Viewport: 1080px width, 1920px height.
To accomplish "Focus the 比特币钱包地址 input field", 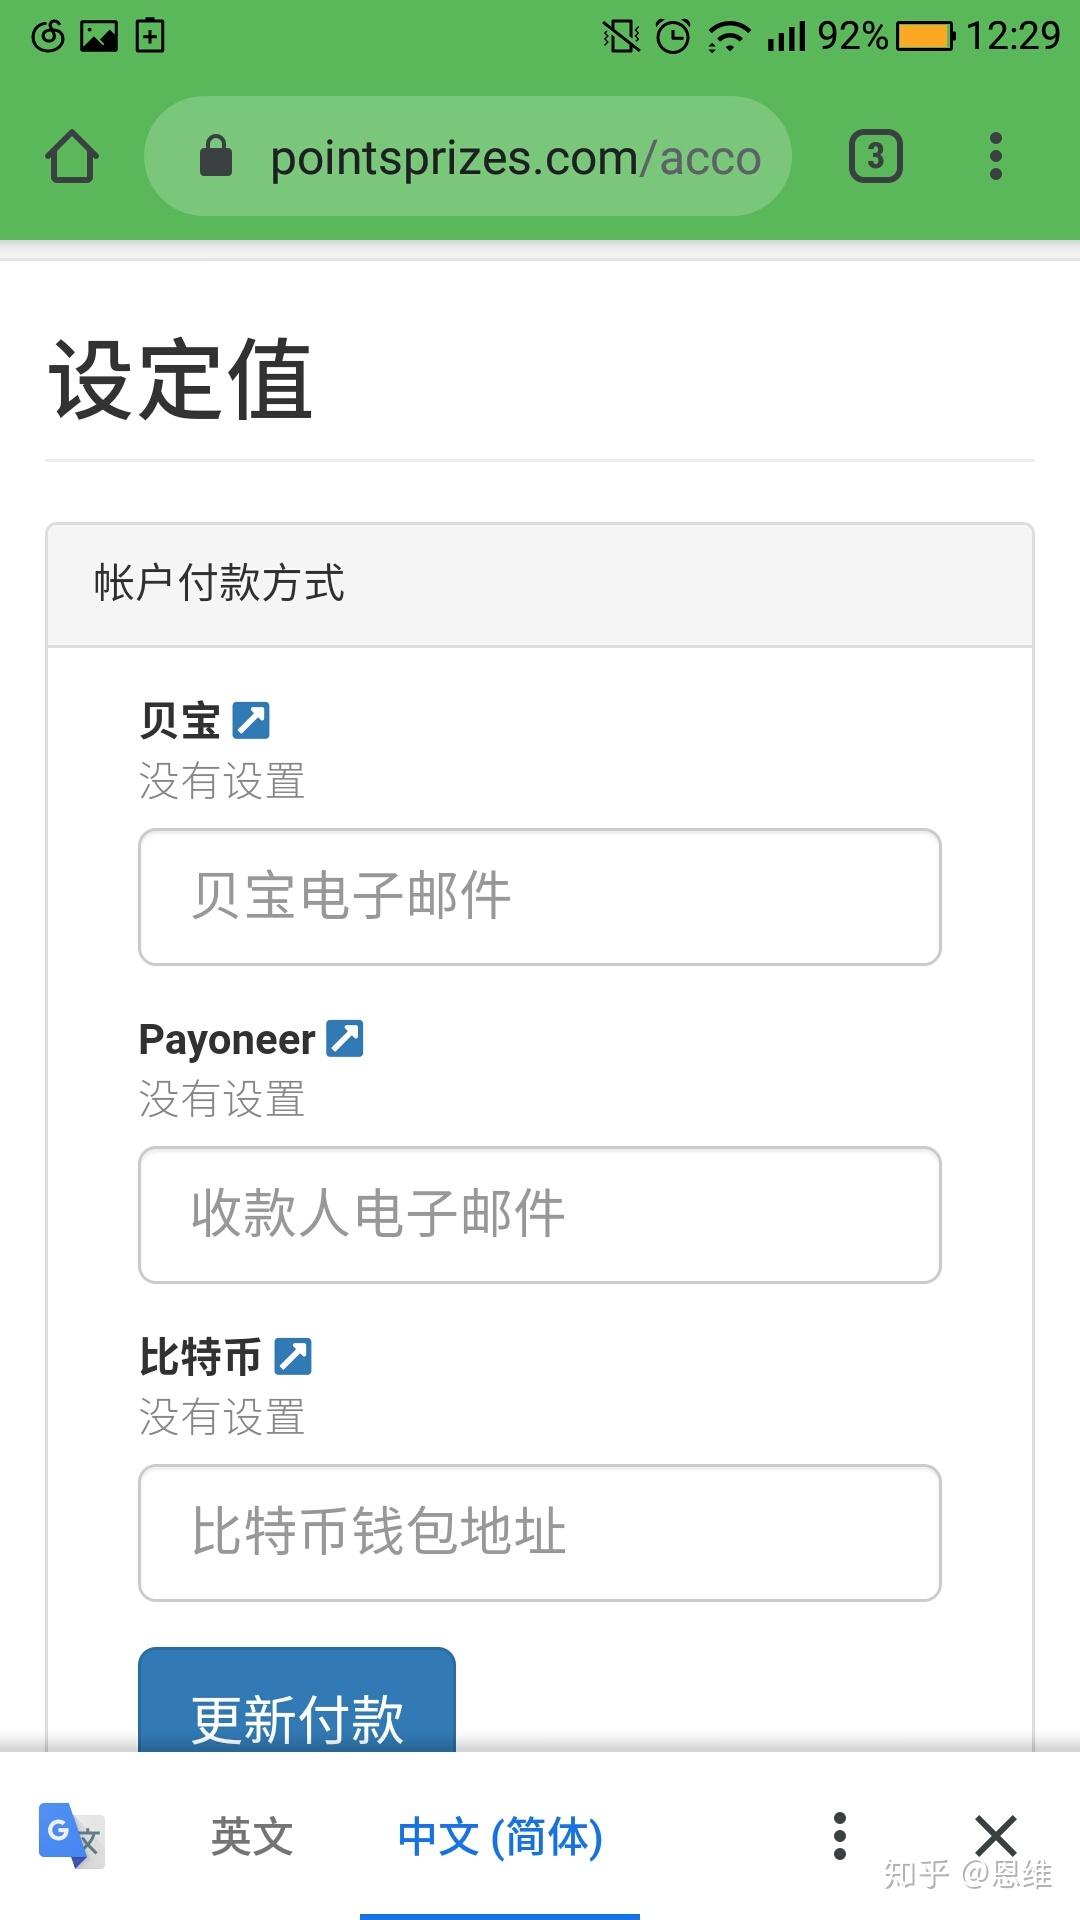I will point(540,1533).
